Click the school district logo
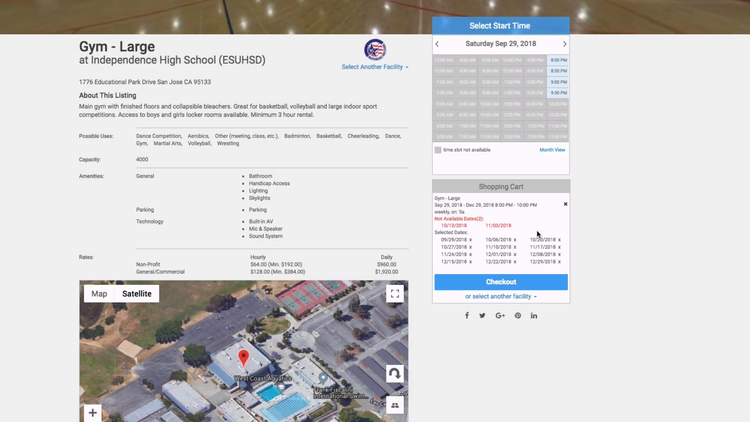The height and width of the screenshot is (422, 750). pyautogui.click(x=375, y=50)
